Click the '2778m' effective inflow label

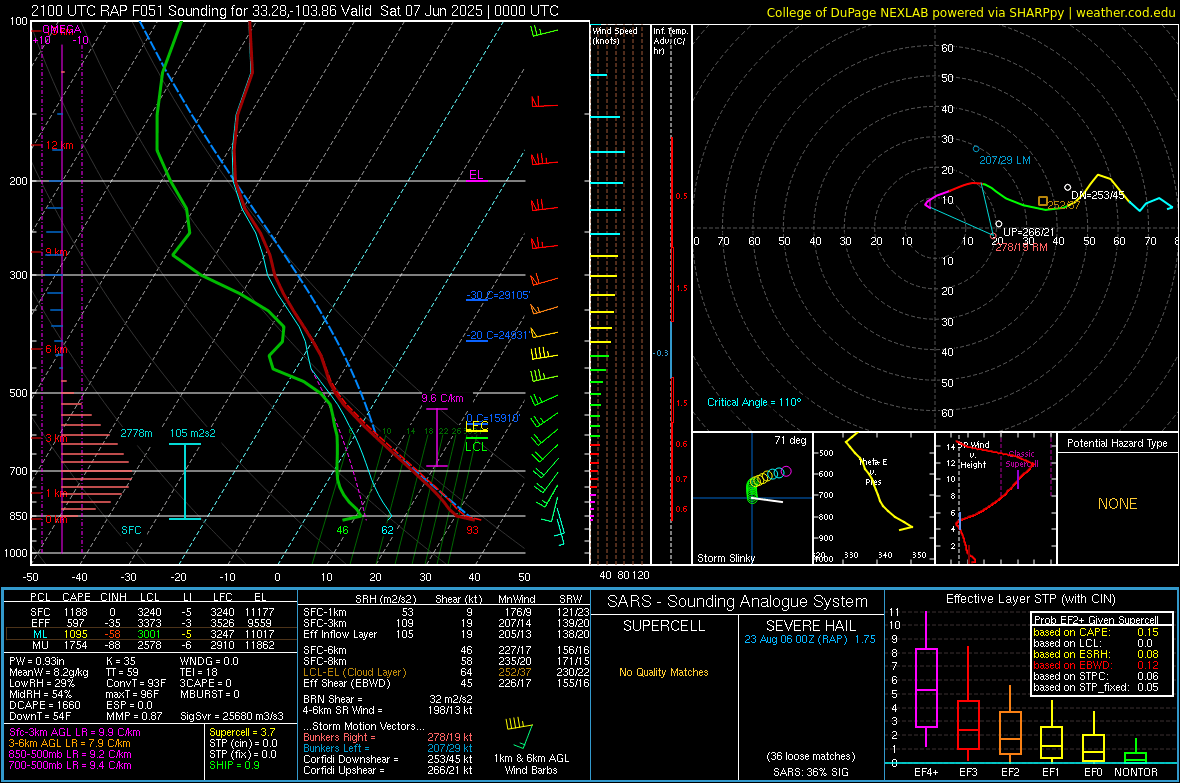[x=136, y=433]
